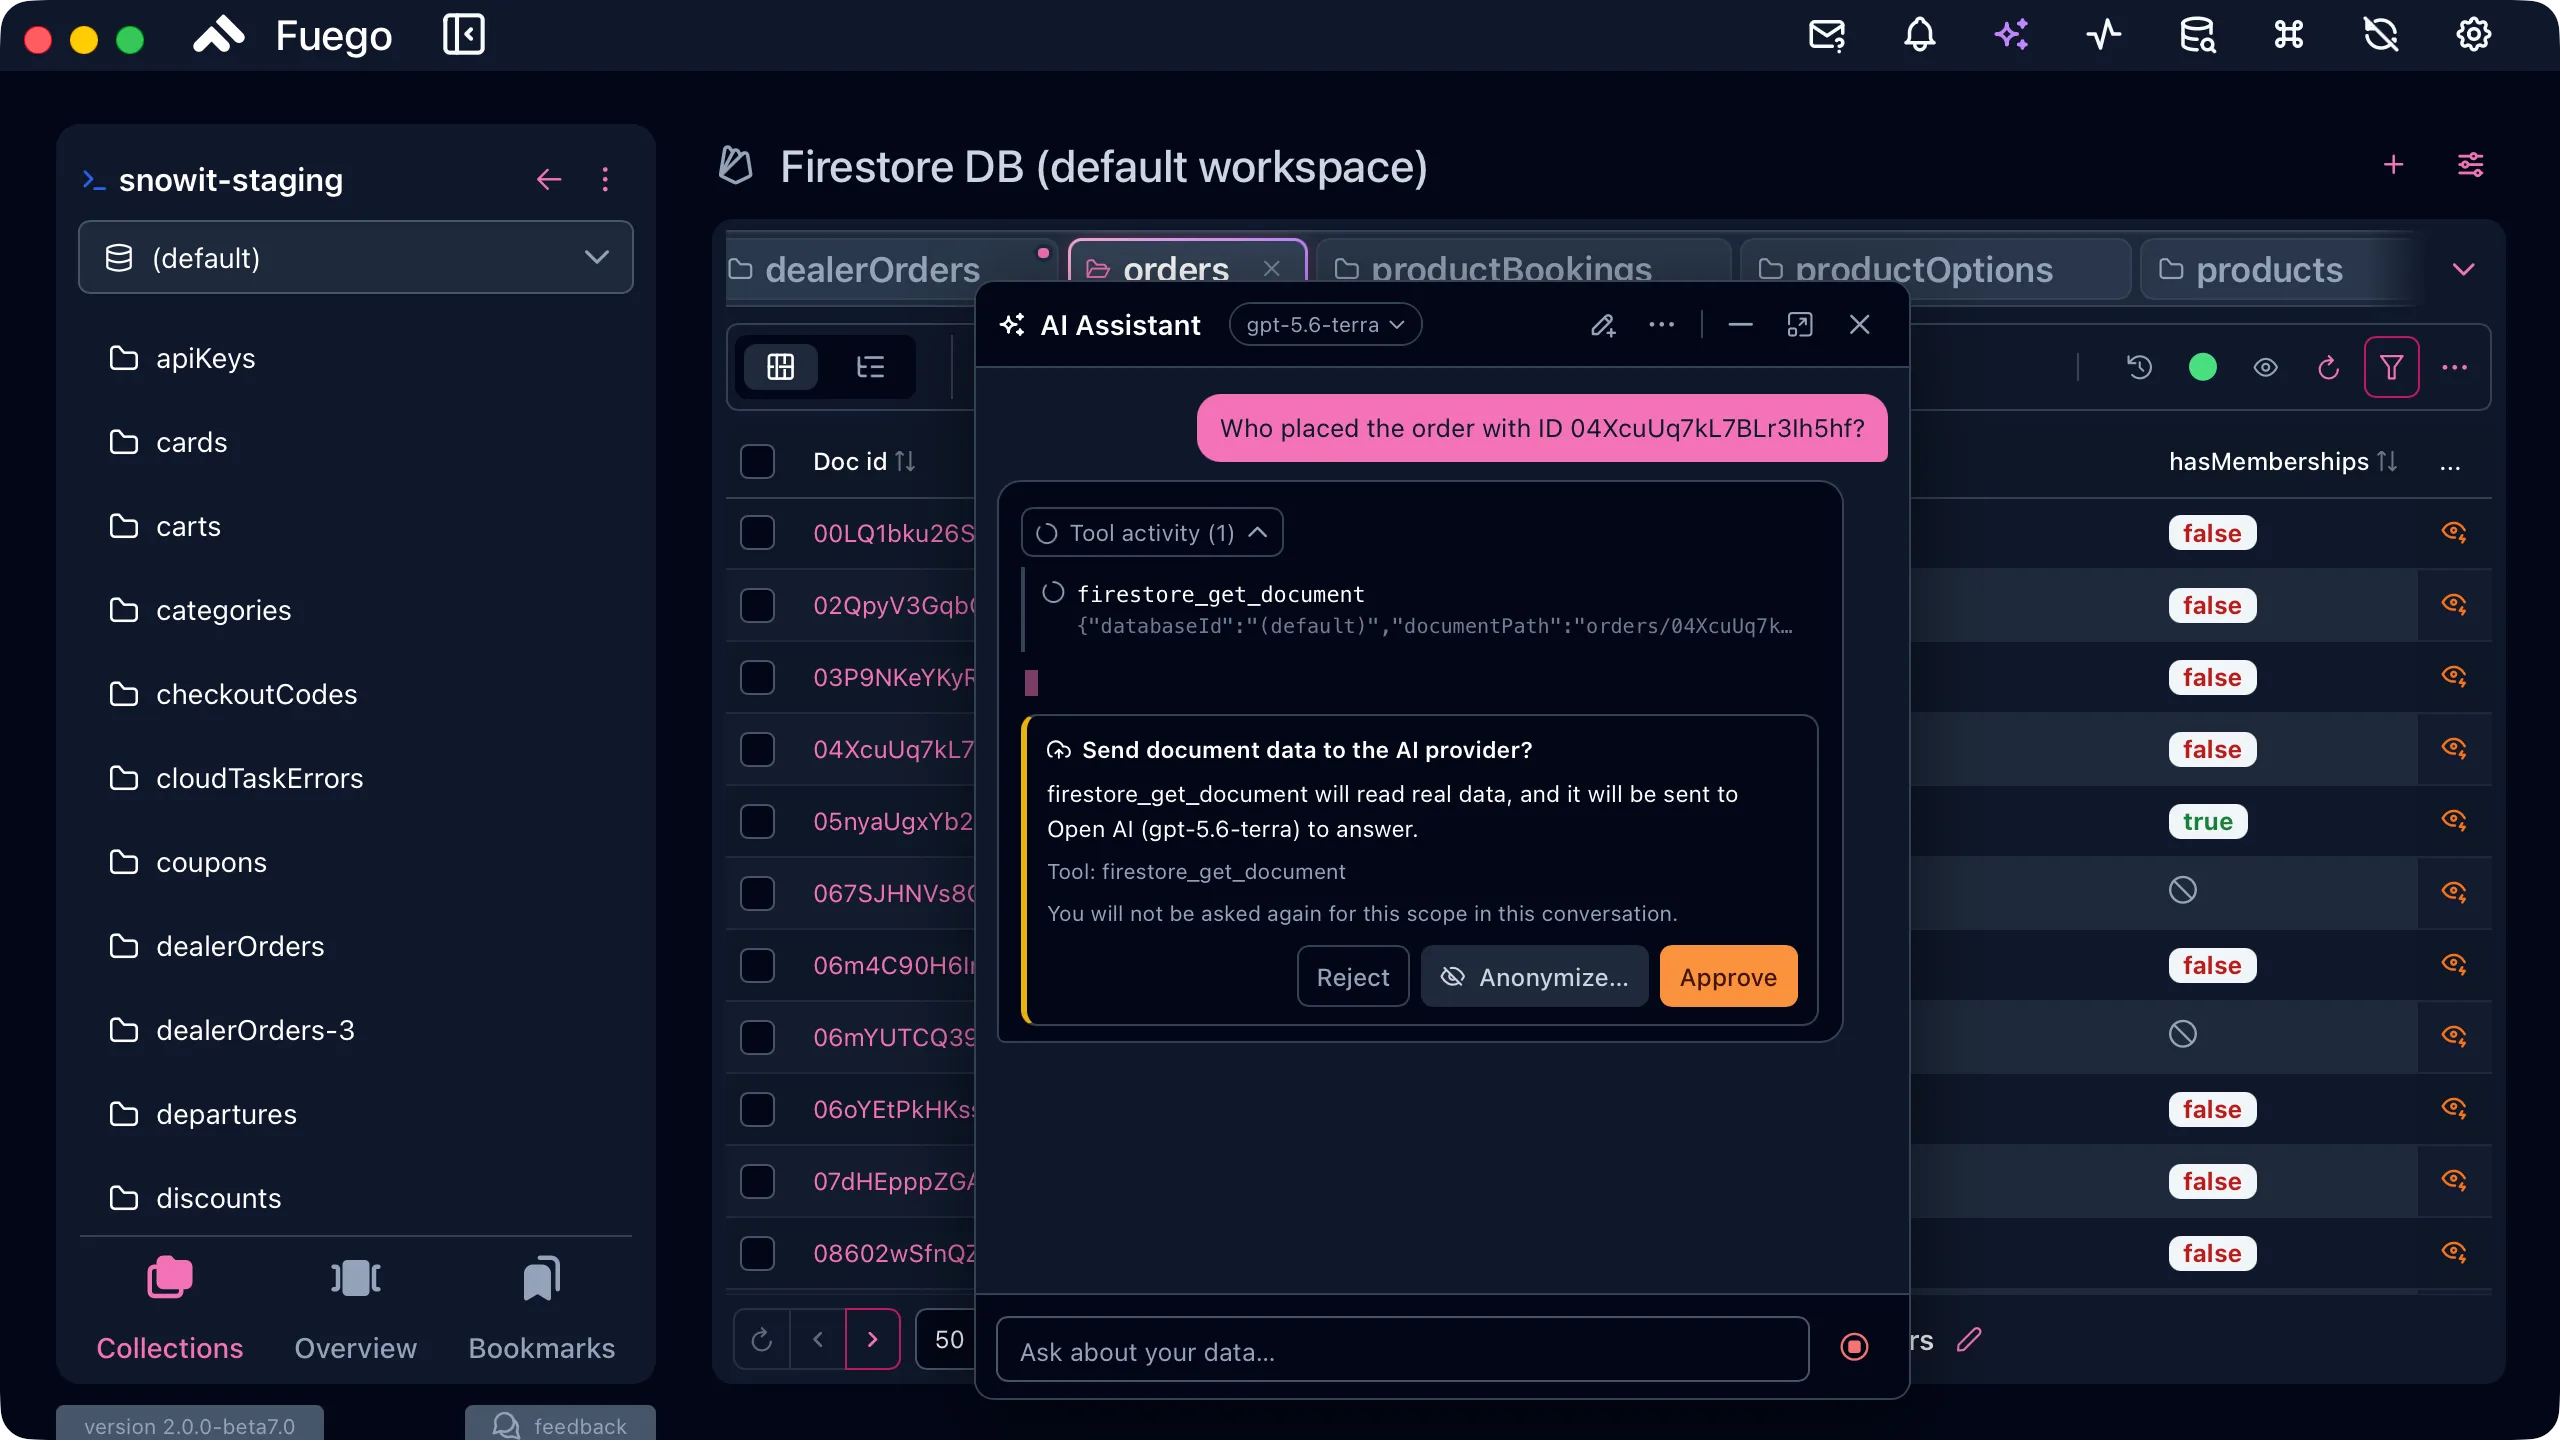Toggle the sidebar collapse icon next to Fuego
The width and height of the screenshot is (2560, 1440).
pos(464,36)
